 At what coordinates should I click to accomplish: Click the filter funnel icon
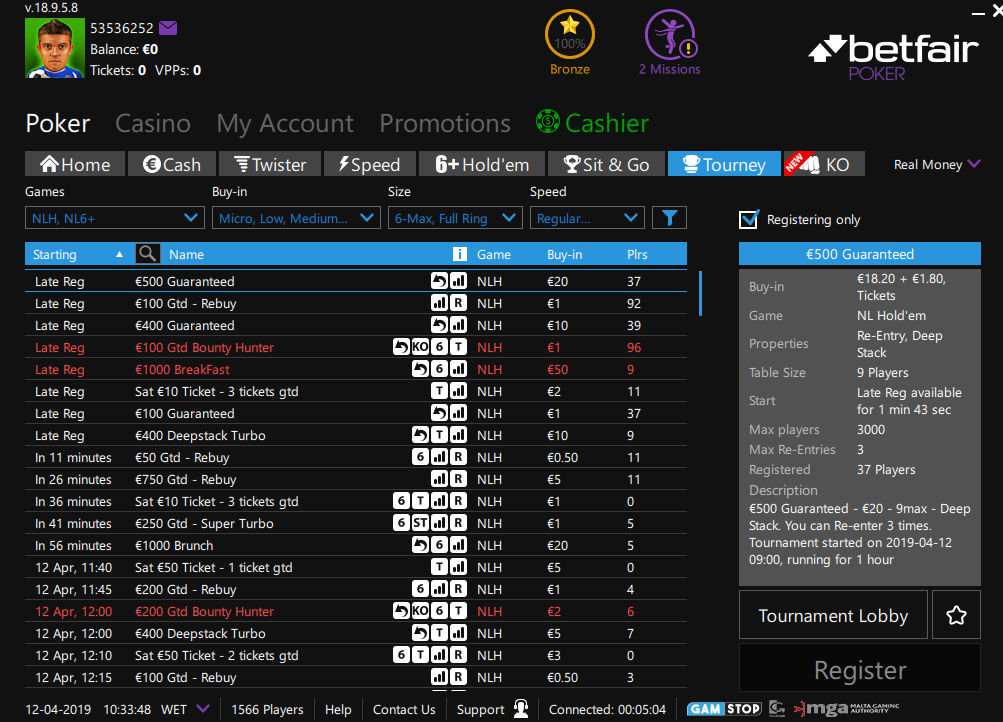pos(669,218)
